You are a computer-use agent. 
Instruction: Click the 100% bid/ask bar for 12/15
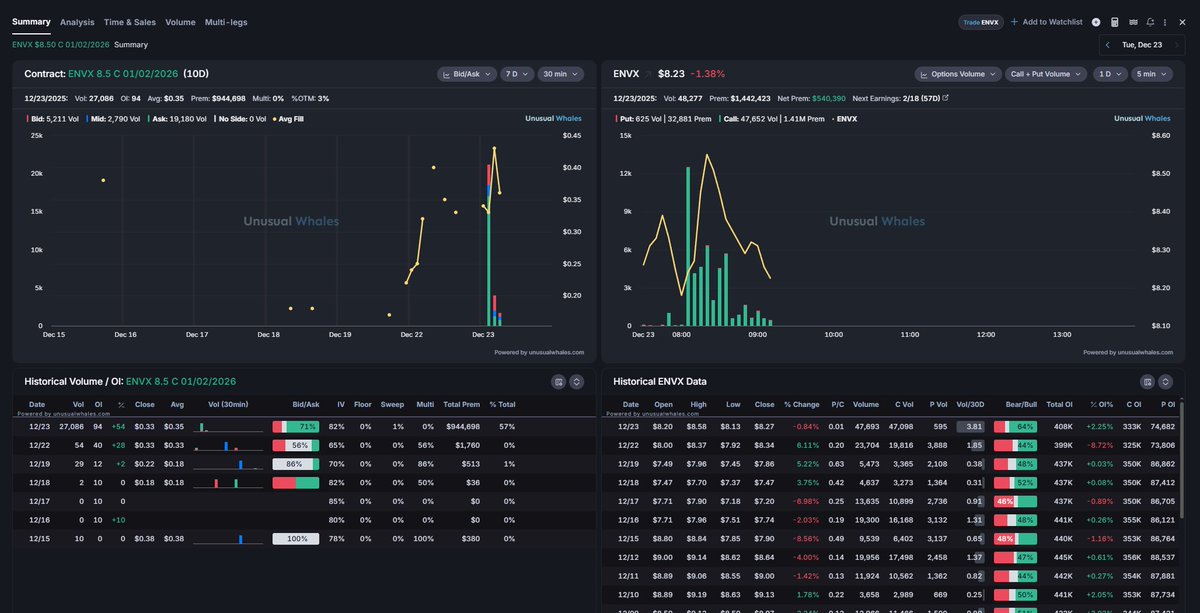(295, 539)
